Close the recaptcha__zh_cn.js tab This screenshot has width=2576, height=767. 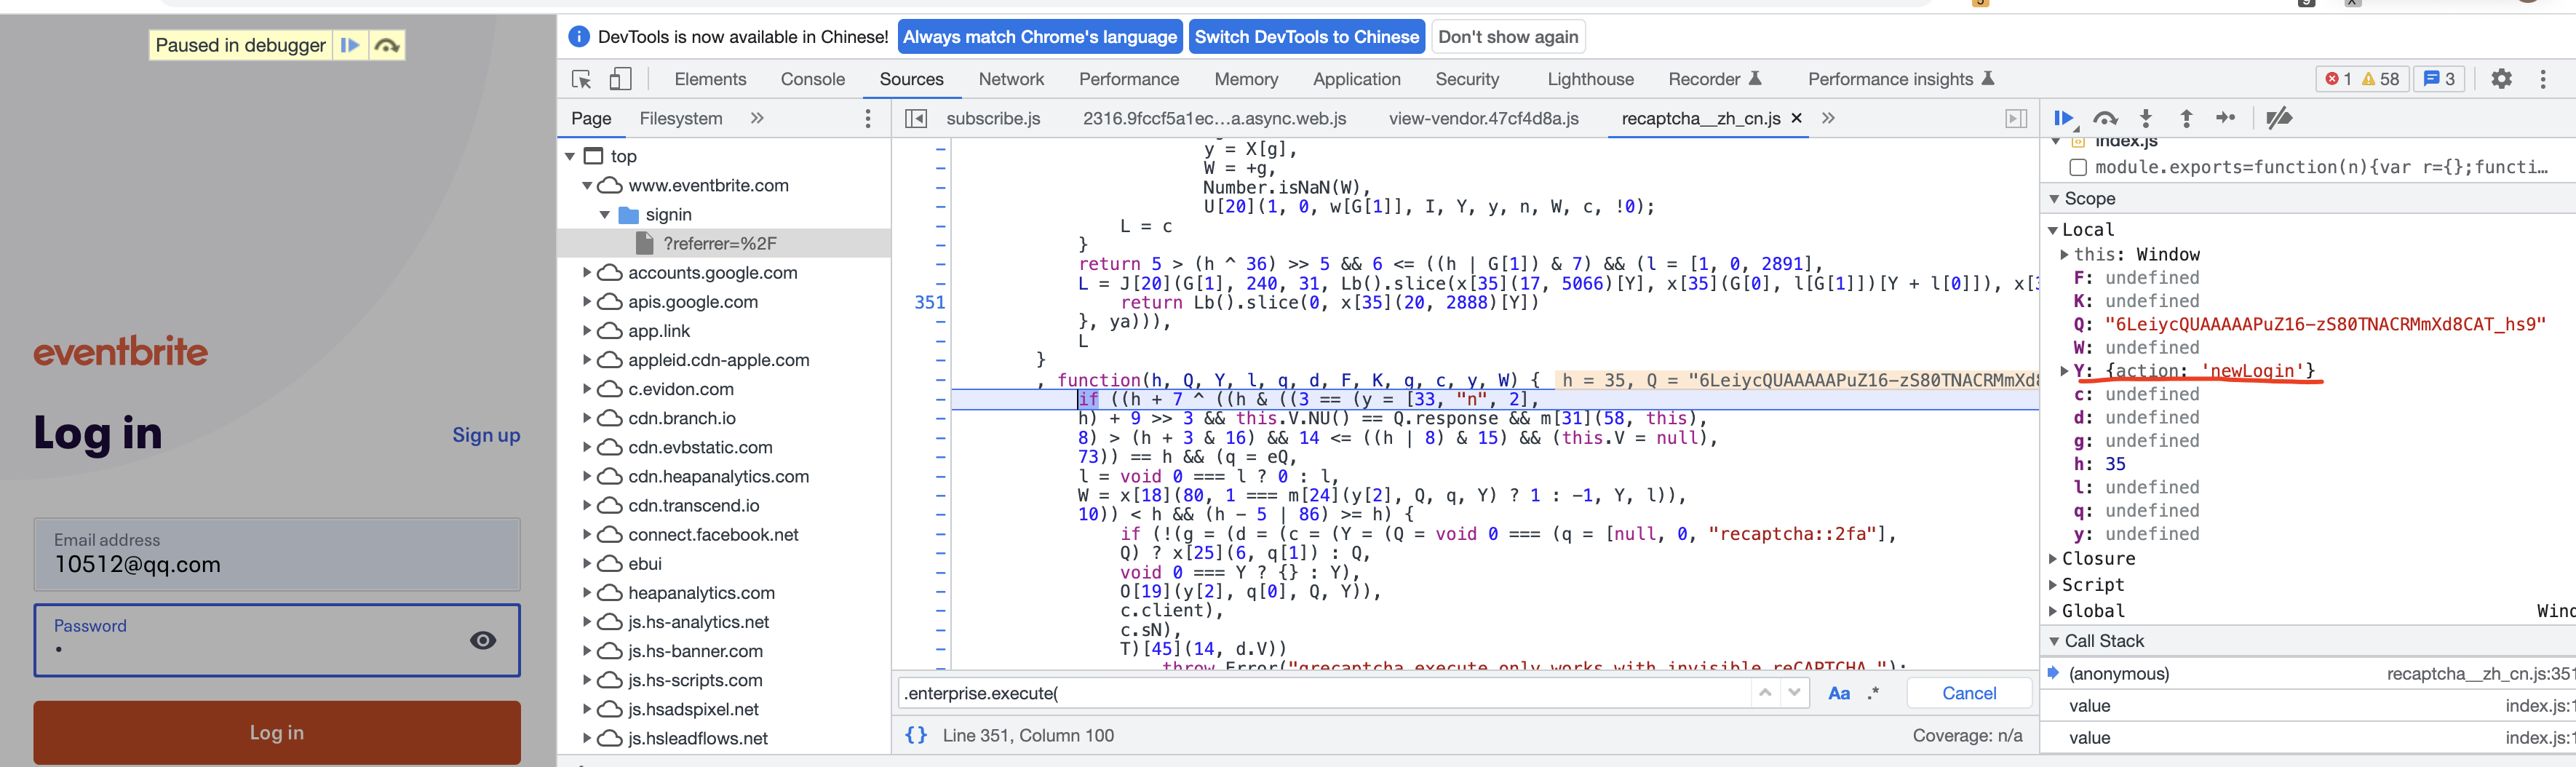tap(1796, 118)
